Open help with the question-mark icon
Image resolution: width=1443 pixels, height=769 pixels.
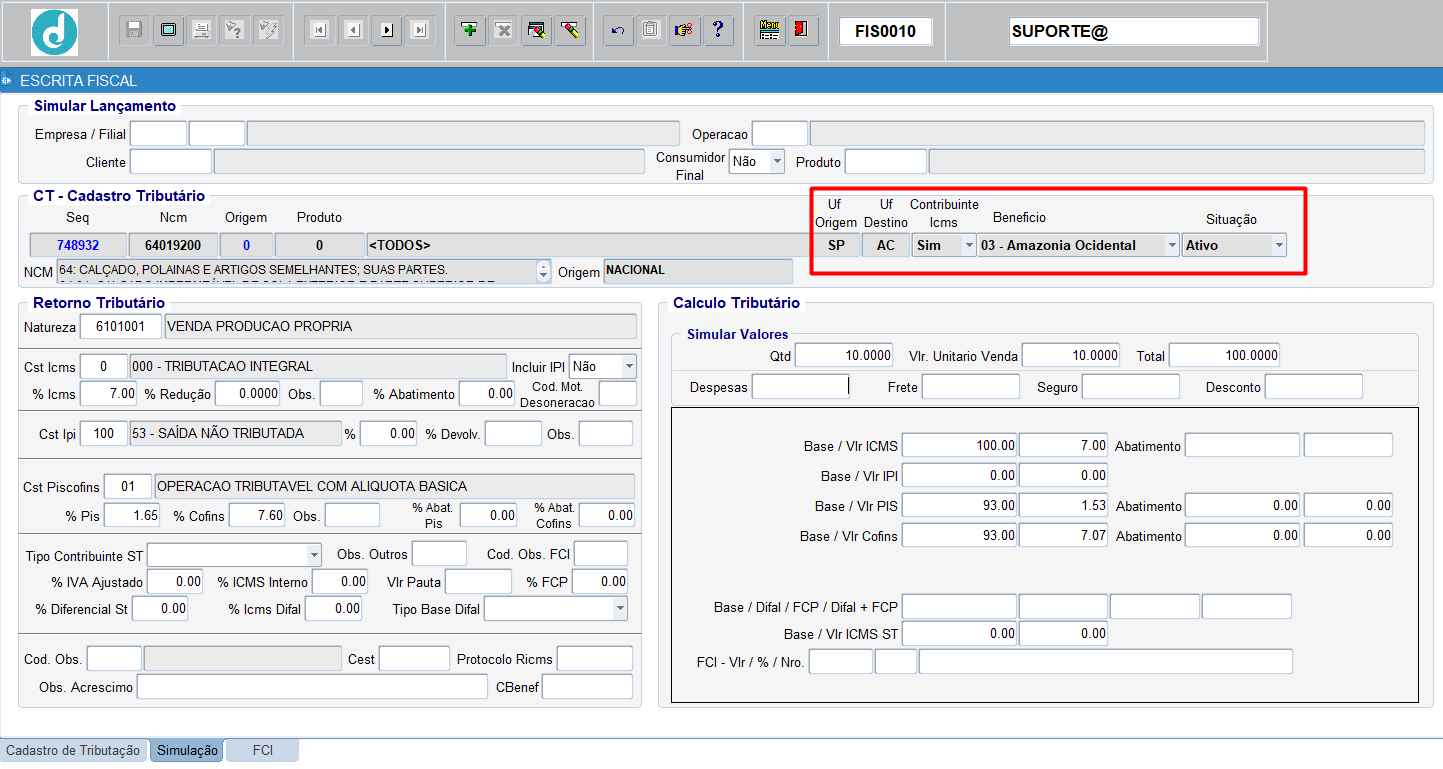click(717, 31)
